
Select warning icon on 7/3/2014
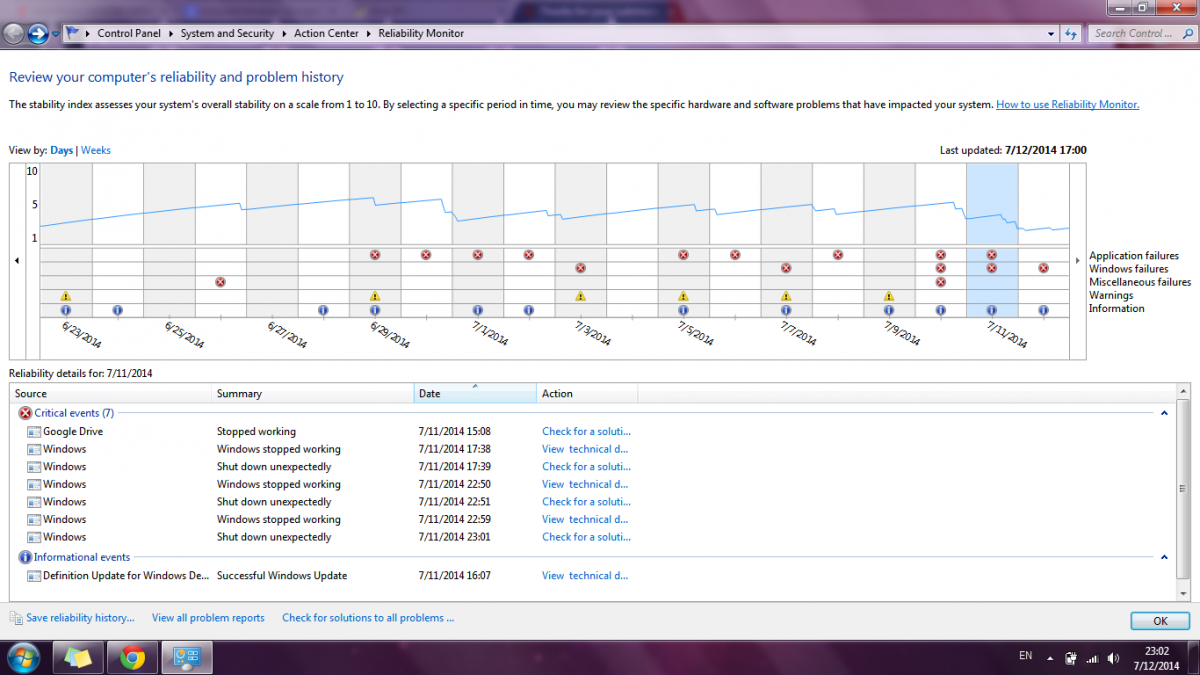click(581, 296)
